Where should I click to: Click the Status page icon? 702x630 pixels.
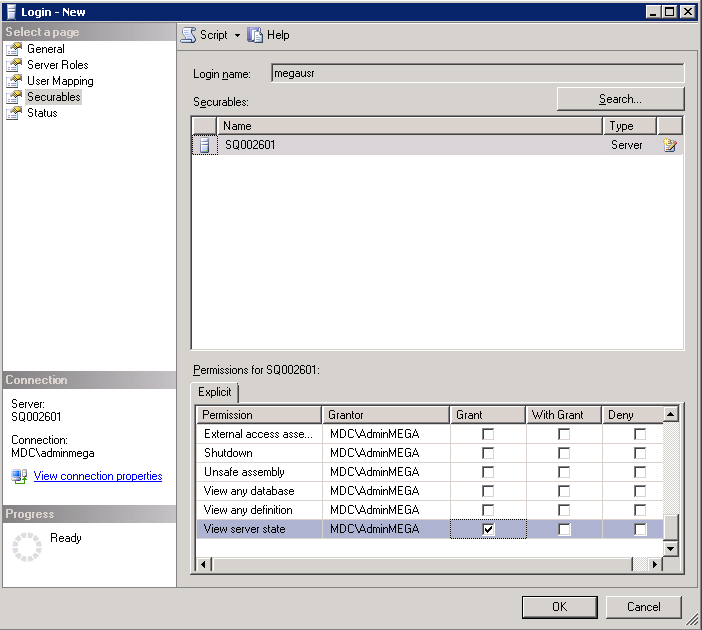click(15, 113)
